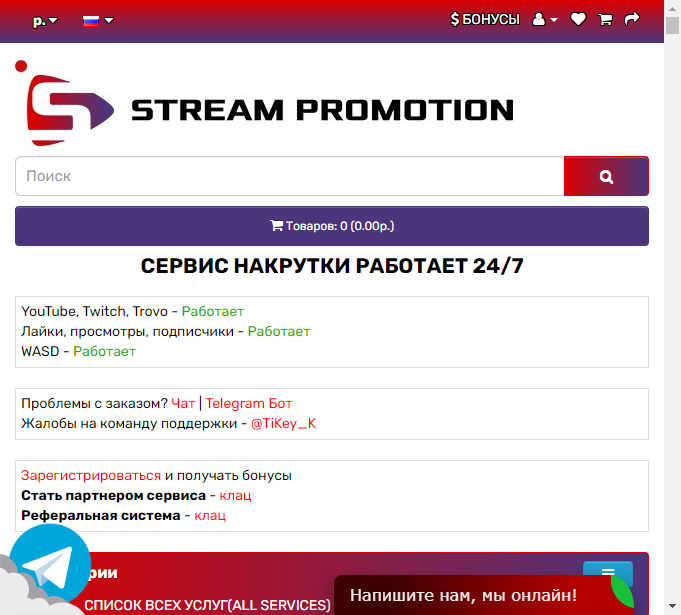
Task: Open the Telegram floating bubble
Action: click(x=50, y=565)
